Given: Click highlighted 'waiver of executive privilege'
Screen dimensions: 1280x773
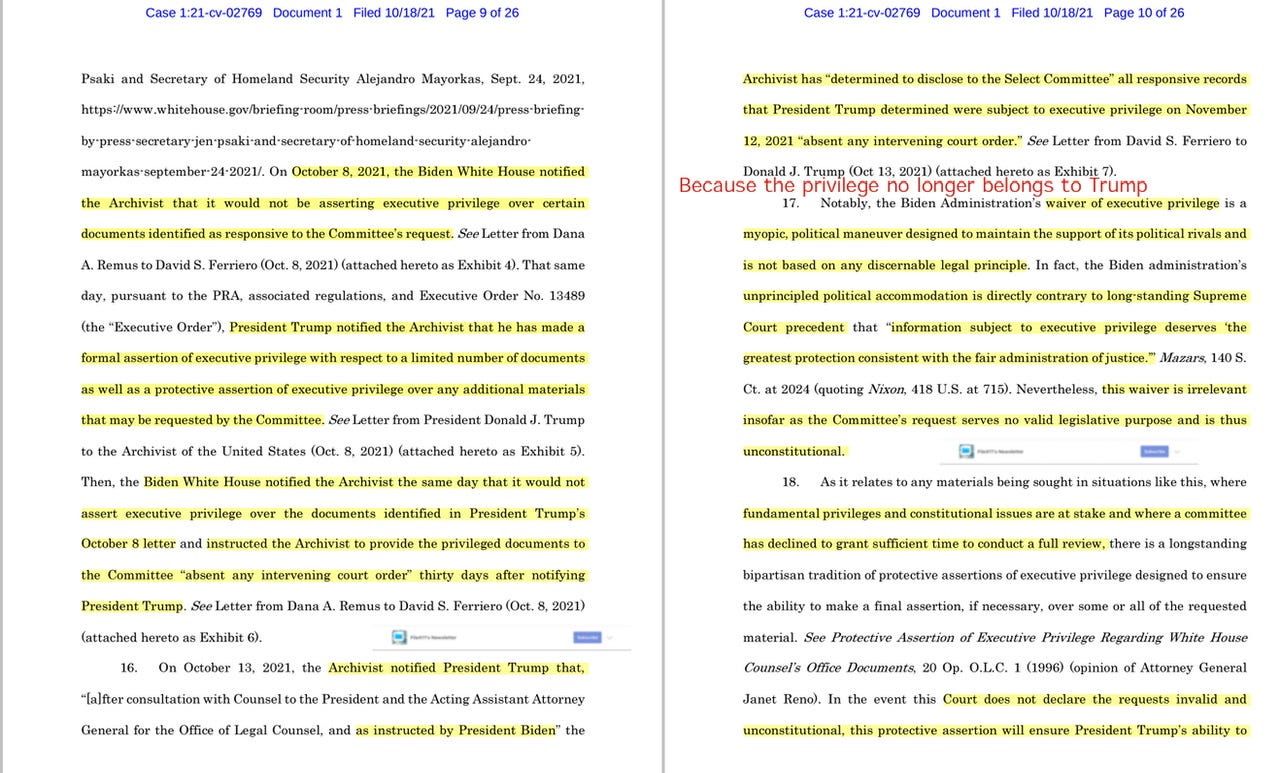Looking at the screenshot, I should (1133, 203).
